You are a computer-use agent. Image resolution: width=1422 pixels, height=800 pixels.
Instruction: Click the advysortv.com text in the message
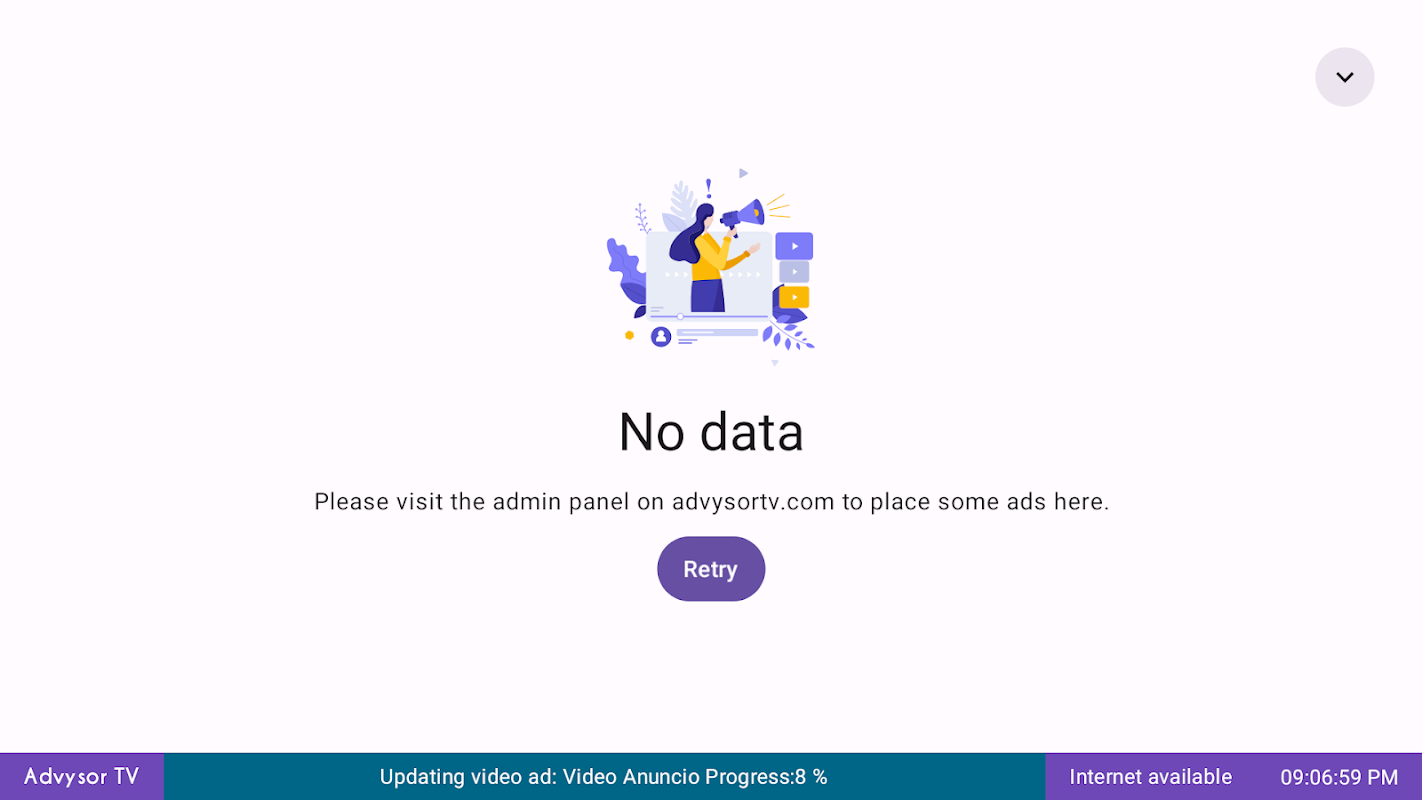click(753, 501)
